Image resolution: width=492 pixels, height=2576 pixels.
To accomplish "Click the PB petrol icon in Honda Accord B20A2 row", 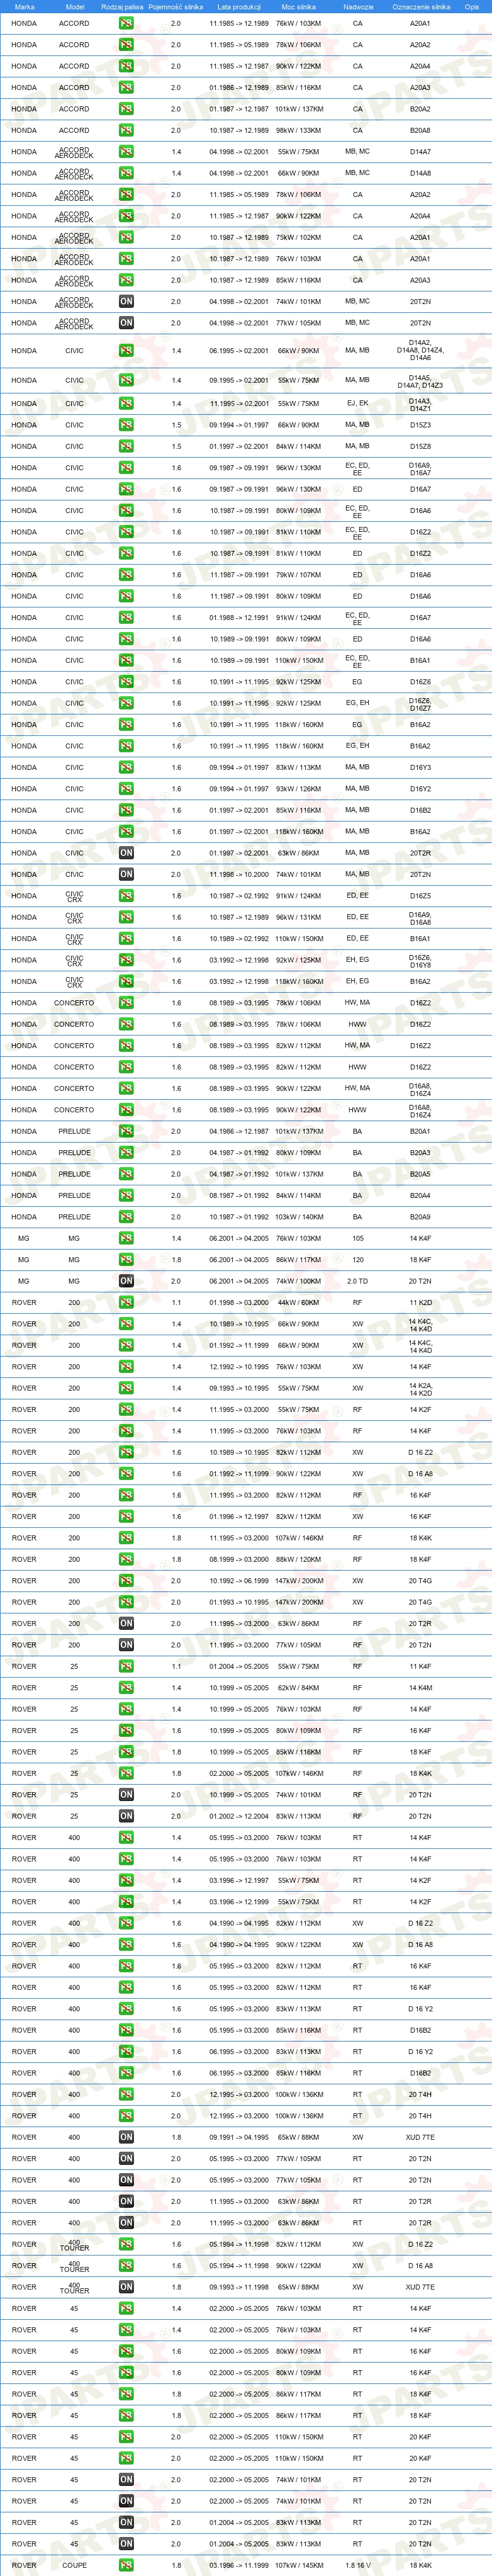I will (126, 109).
